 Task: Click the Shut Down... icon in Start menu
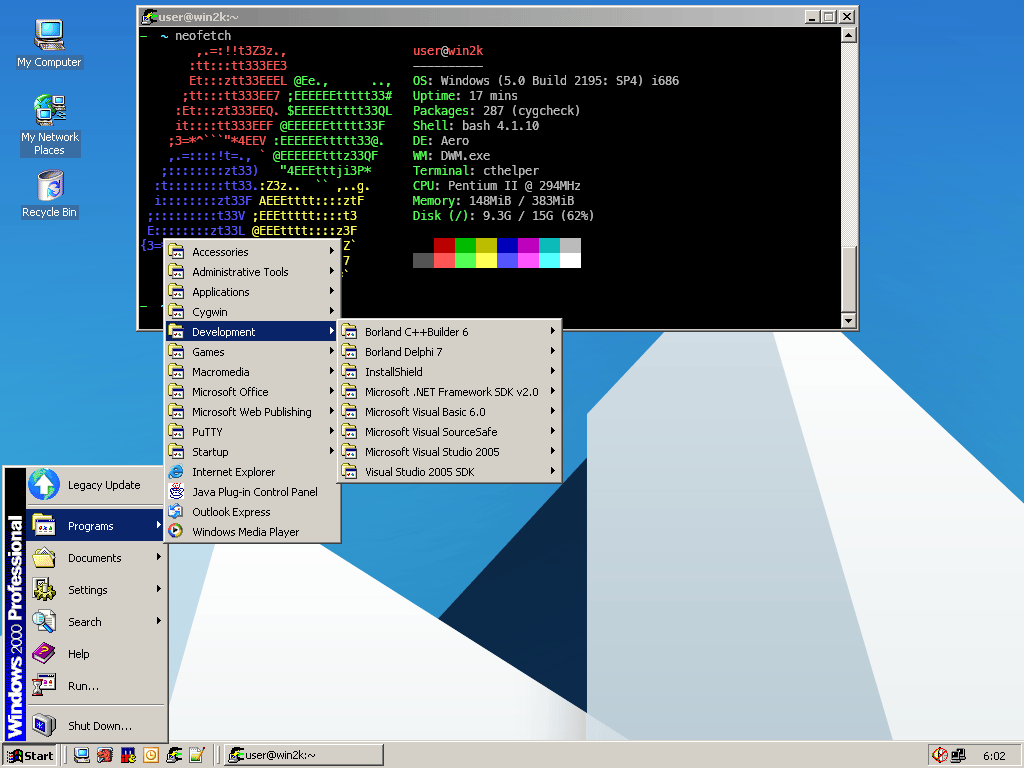(44, 725)
